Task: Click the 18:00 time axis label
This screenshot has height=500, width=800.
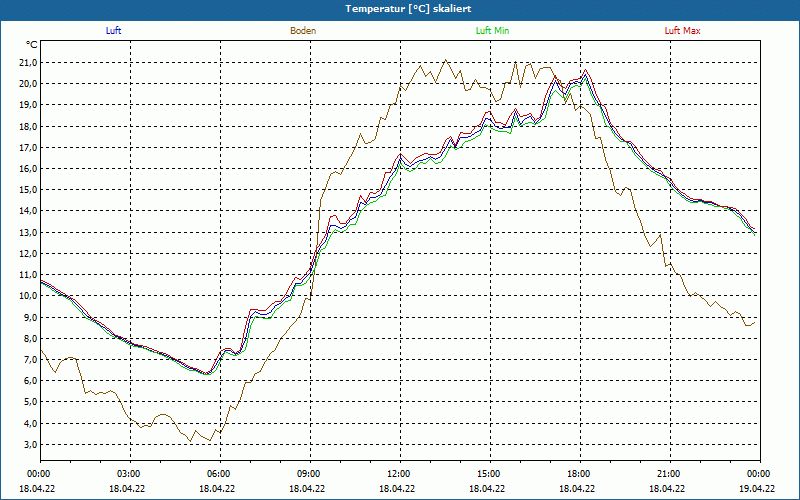Action: pyautogui.click(x=581, y=474)
